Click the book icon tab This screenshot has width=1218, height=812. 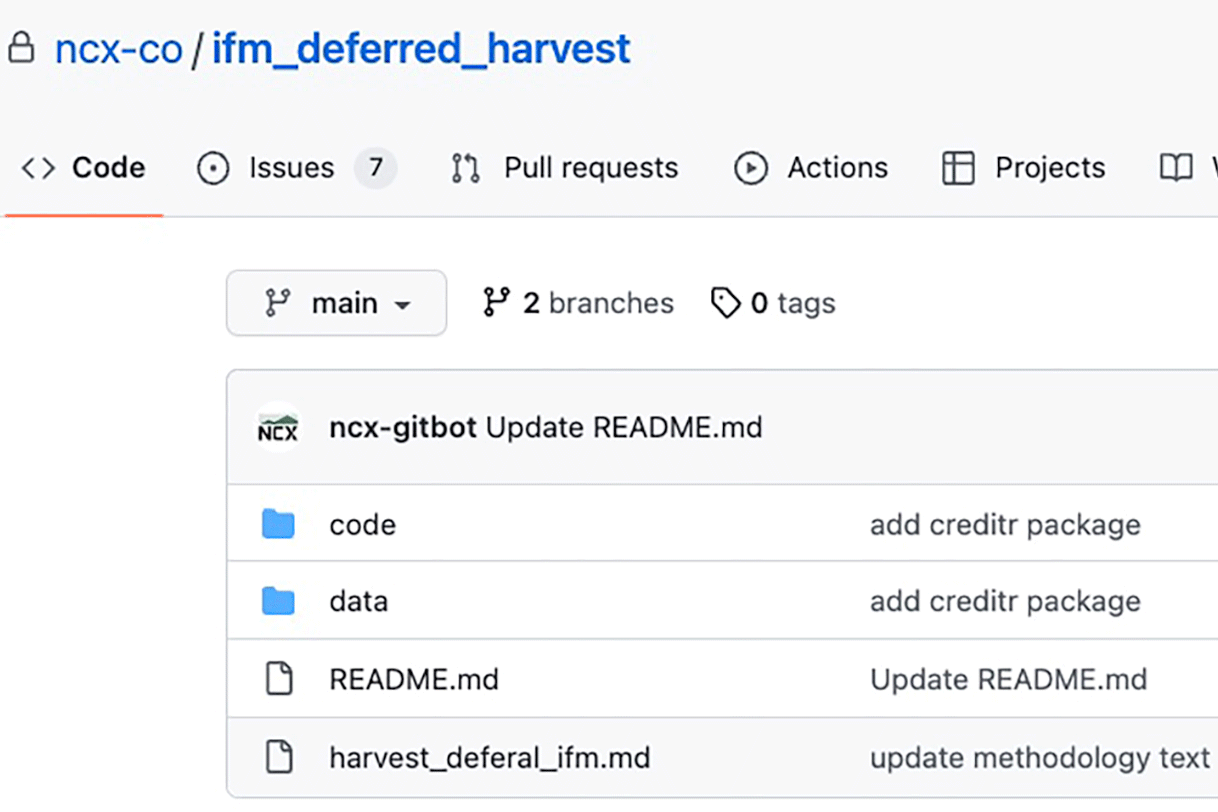(1176, 168)
